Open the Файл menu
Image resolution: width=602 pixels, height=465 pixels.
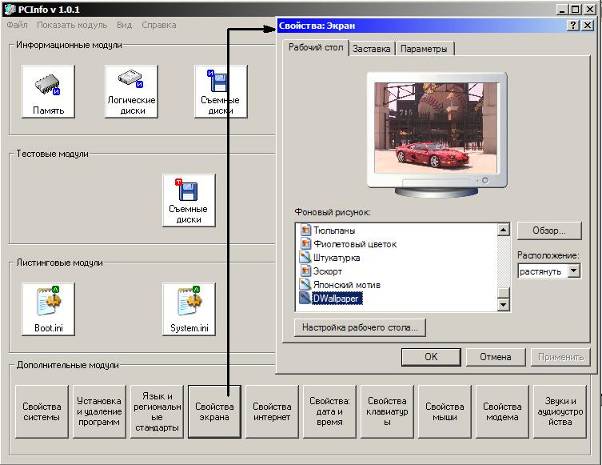pos(16,24)
